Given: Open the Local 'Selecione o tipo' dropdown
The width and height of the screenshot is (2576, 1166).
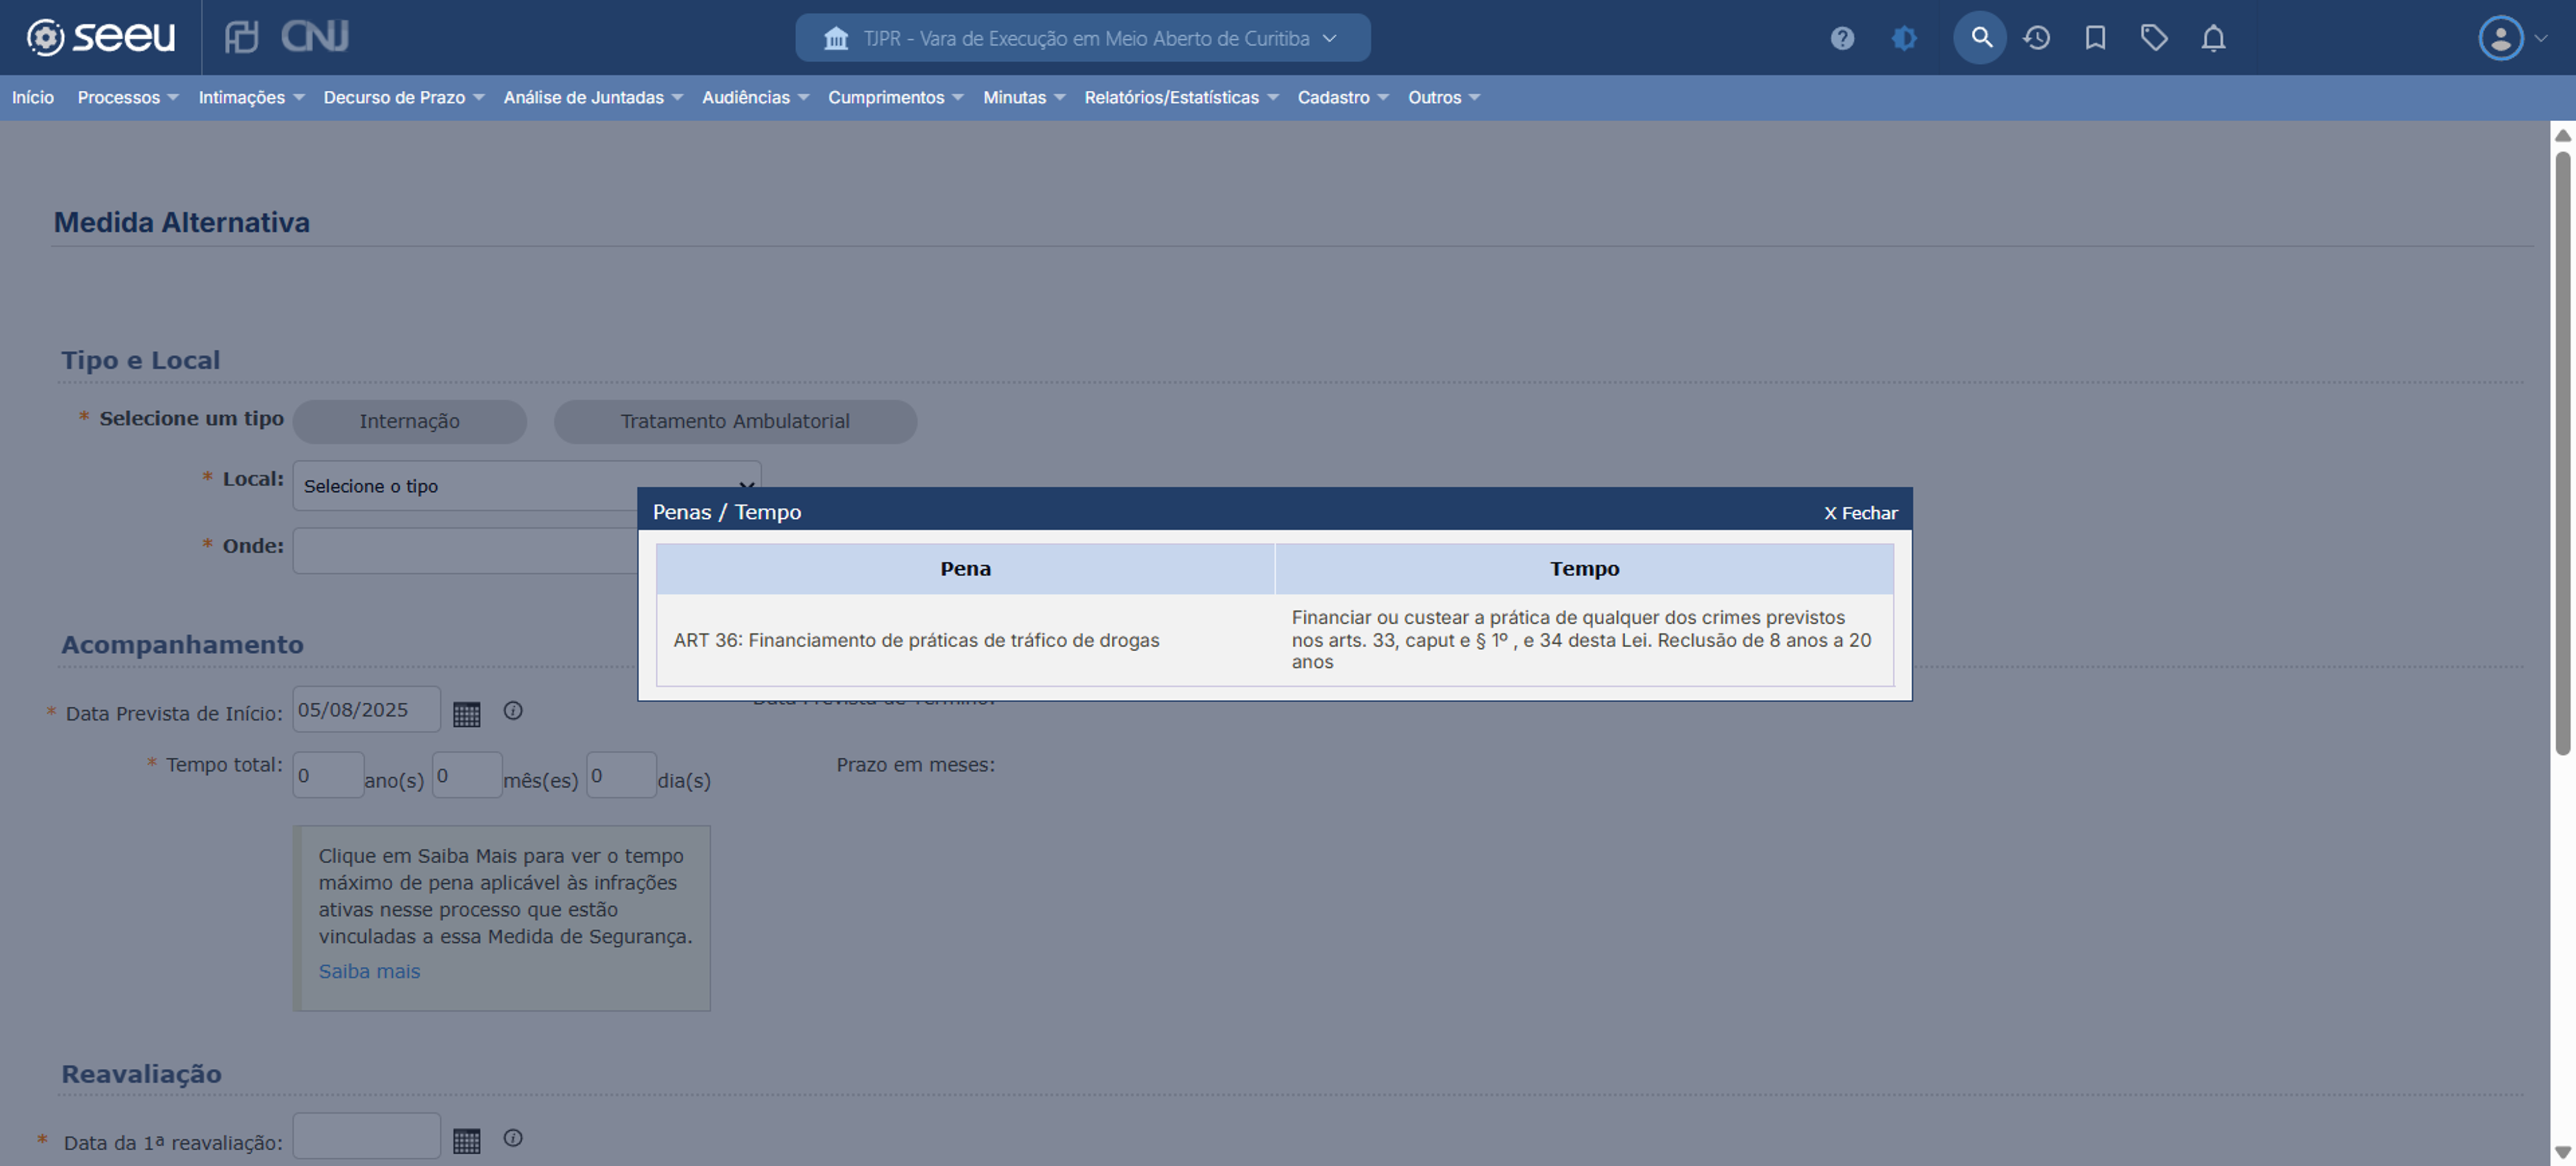Looking at the screenshot, I should click(526, 486).
